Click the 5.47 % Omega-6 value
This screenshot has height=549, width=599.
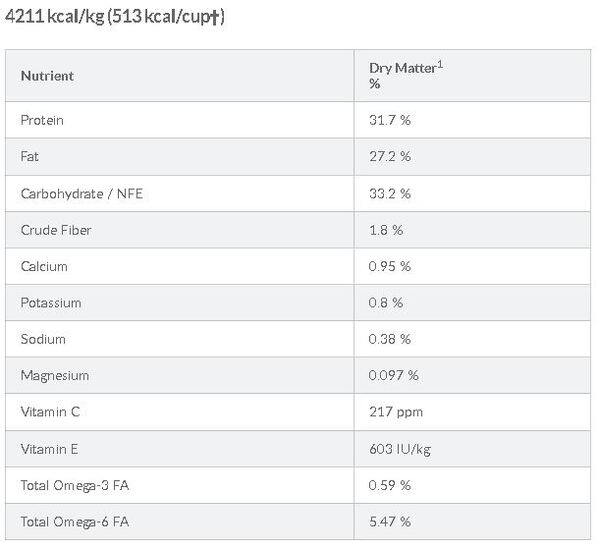tap(390, 522)
